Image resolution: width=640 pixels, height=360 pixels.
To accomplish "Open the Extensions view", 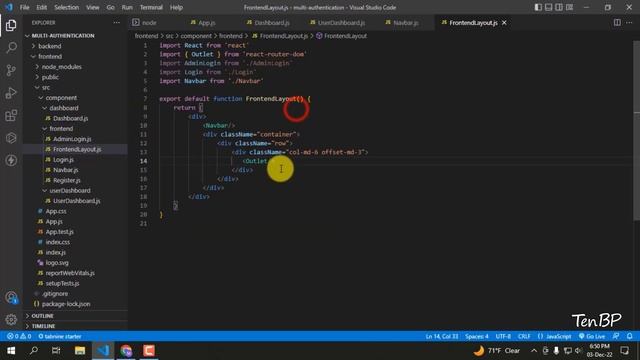I will pyautogui.click(x=11, y=115).
